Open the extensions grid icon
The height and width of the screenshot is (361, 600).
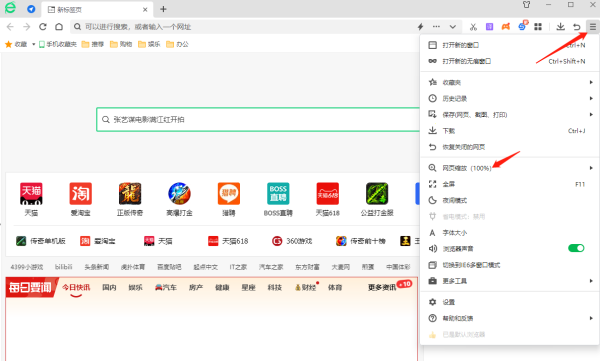538,26
